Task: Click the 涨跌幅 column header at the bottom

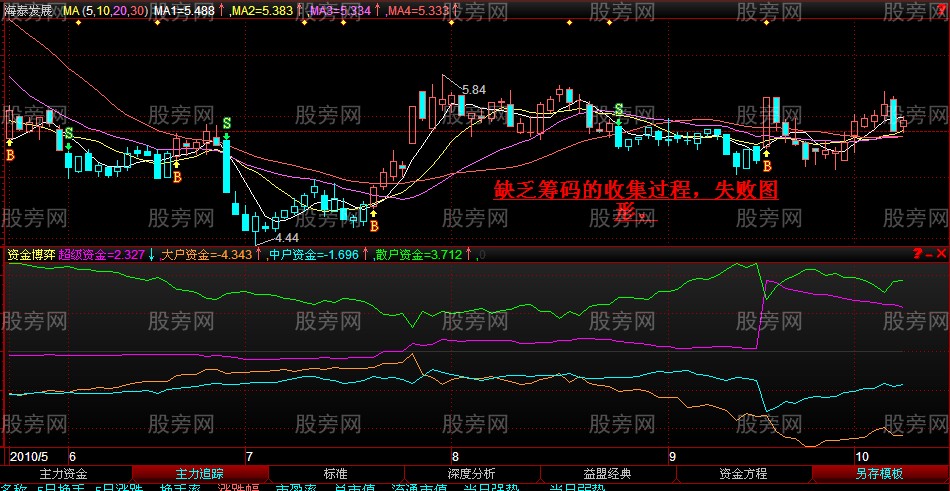Action: pos(238,487)
